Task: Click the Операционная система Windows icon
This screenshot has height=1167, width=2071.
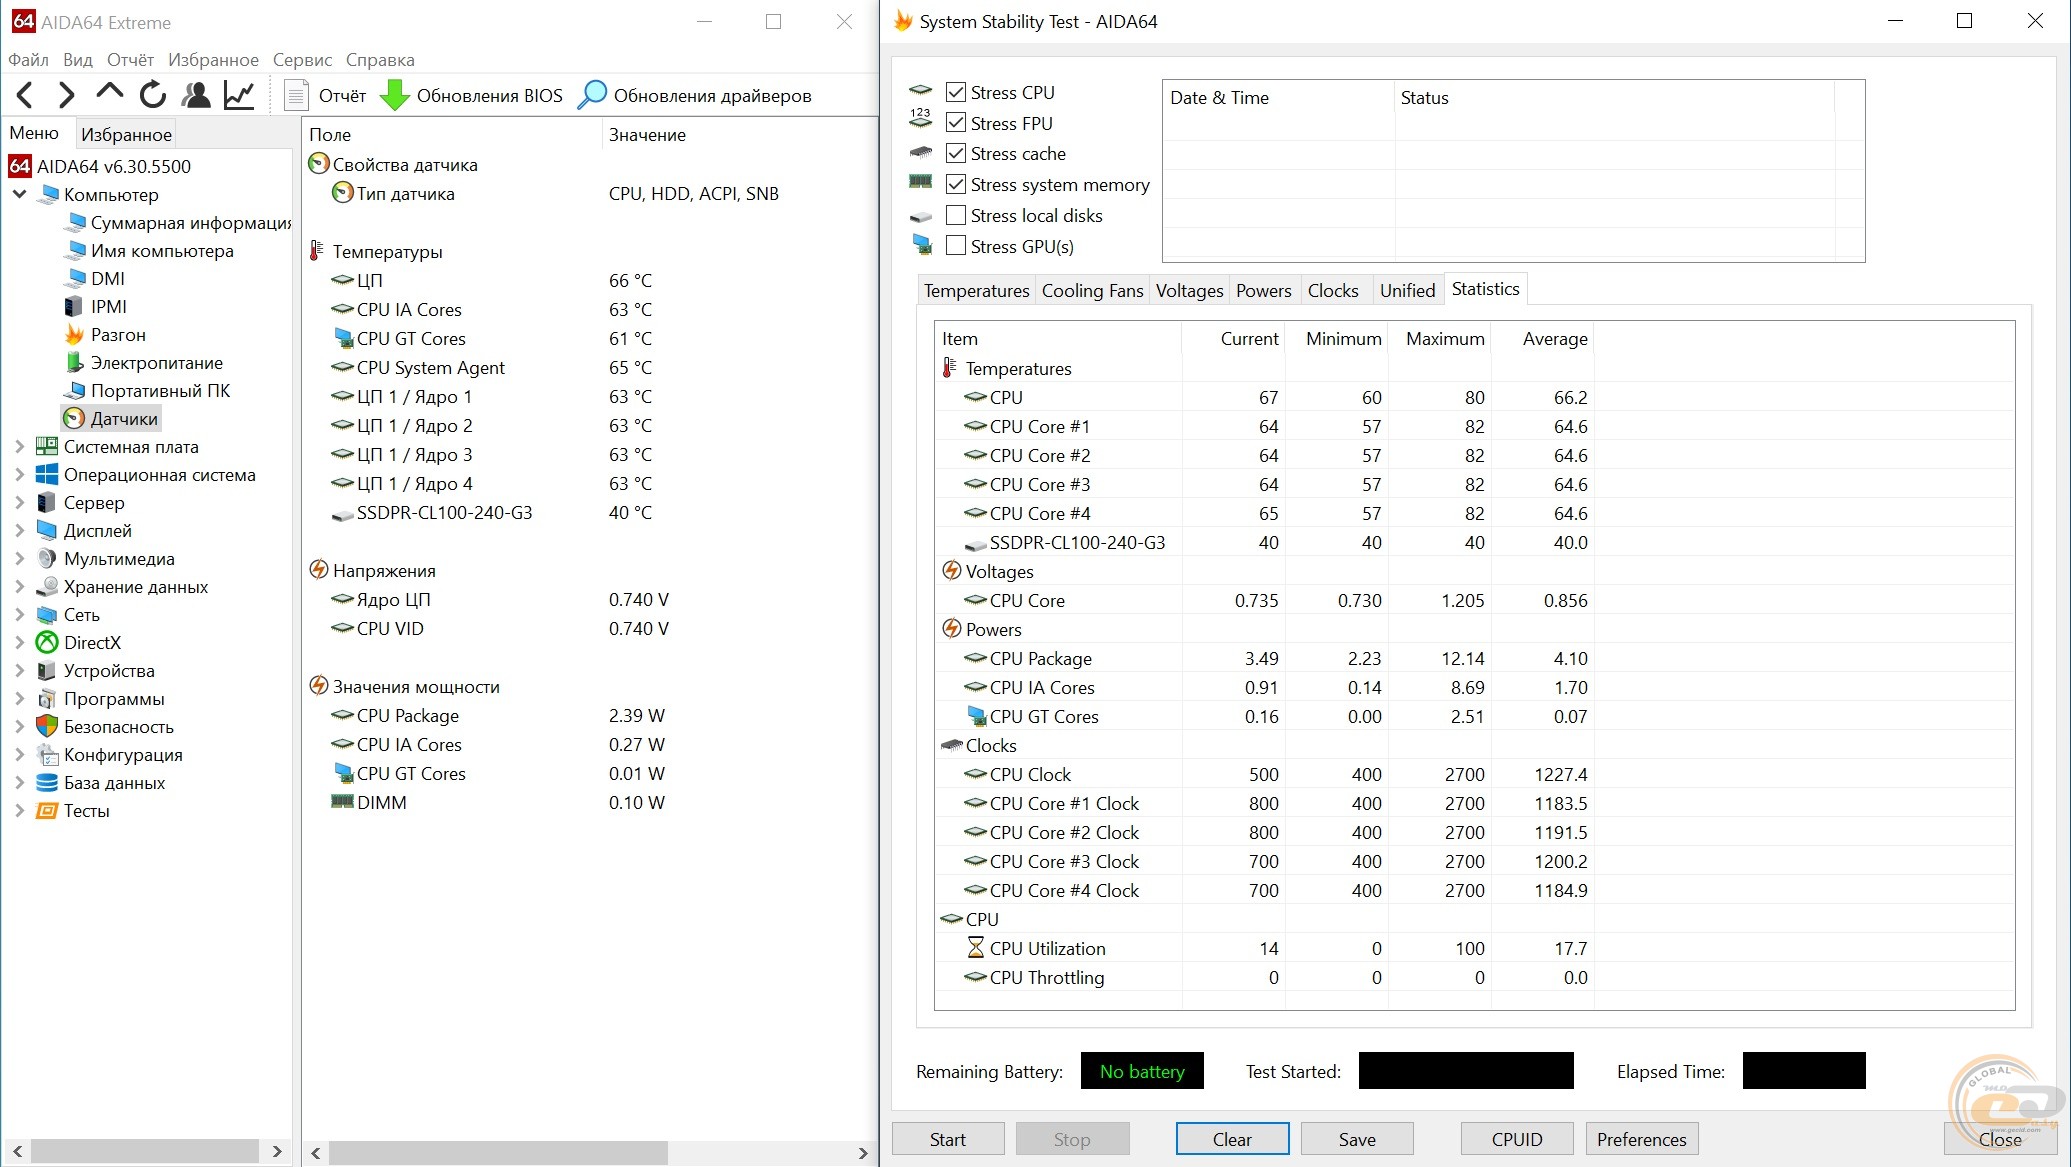Action: tap(47, 475)
